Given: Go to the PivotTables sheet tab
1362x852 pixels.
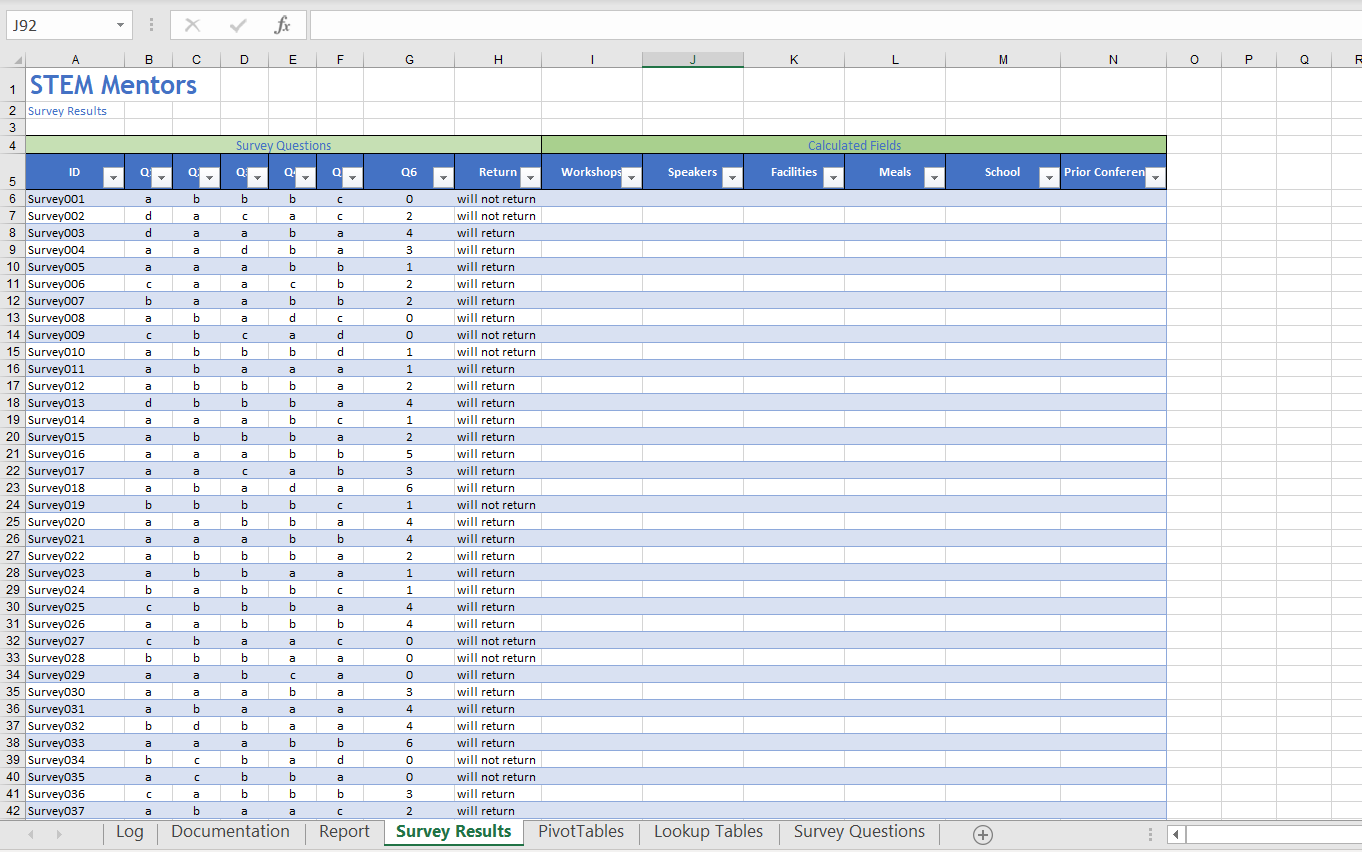Looking at the screenshot, I should point(581,832).
